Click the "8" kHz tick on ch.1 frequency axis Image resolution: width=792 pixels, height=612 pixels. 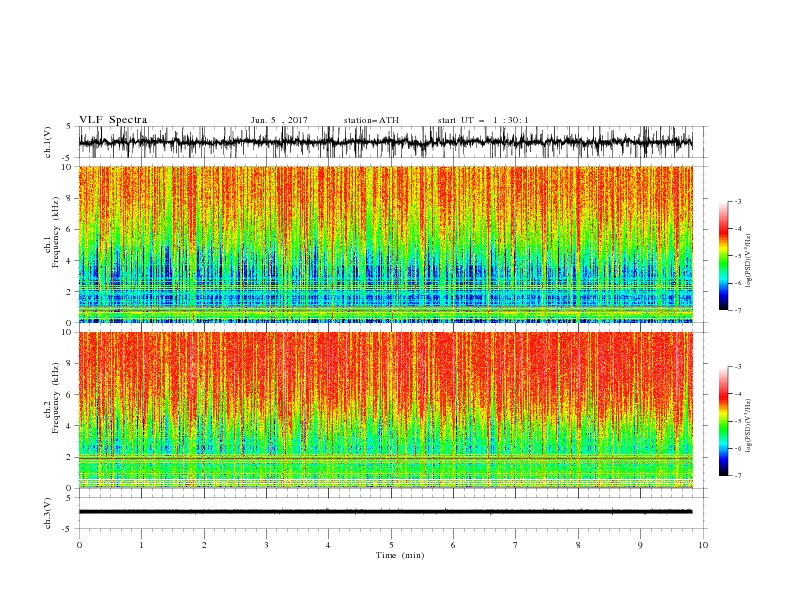(x=70, y=198)
